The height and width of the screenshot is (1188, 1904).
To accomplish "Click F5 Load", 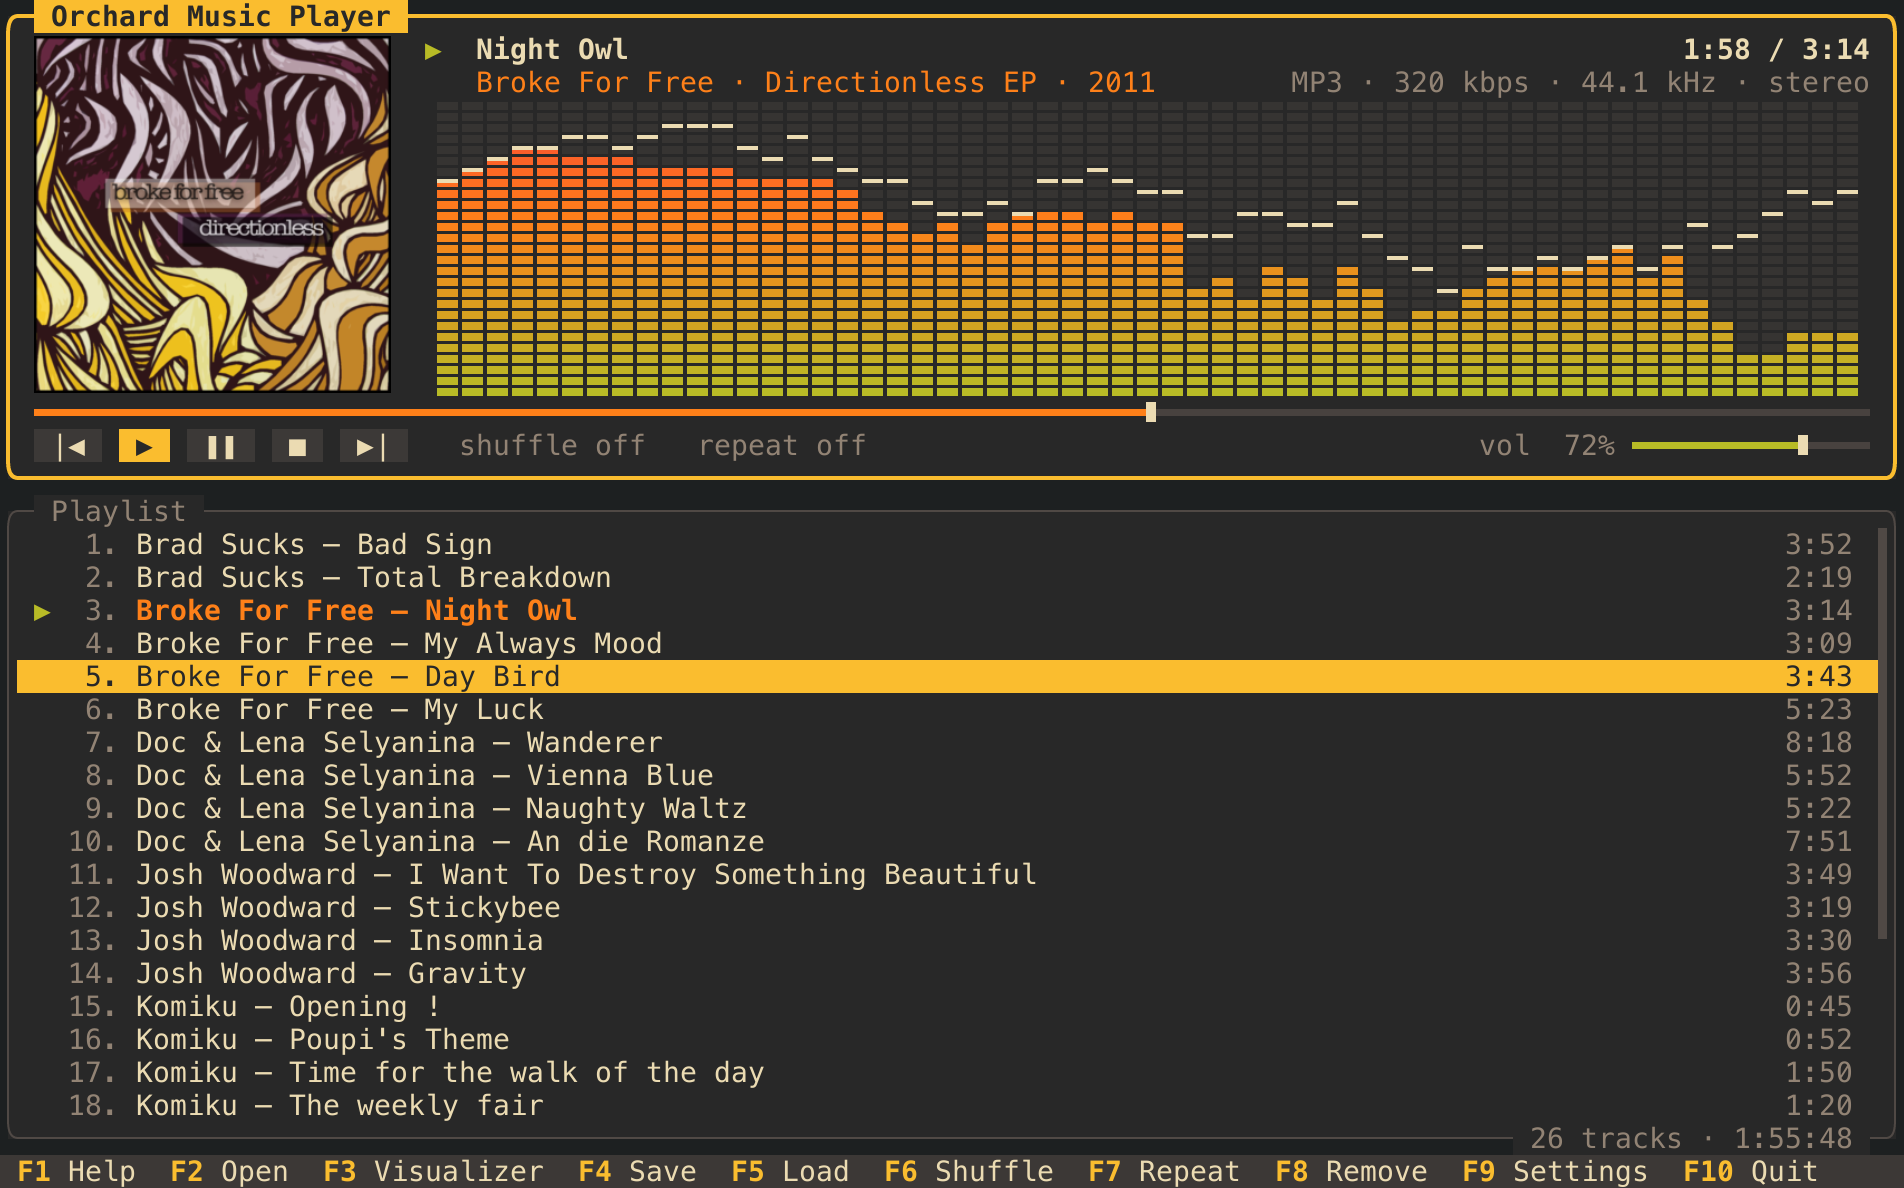I will coord(790,1172).
